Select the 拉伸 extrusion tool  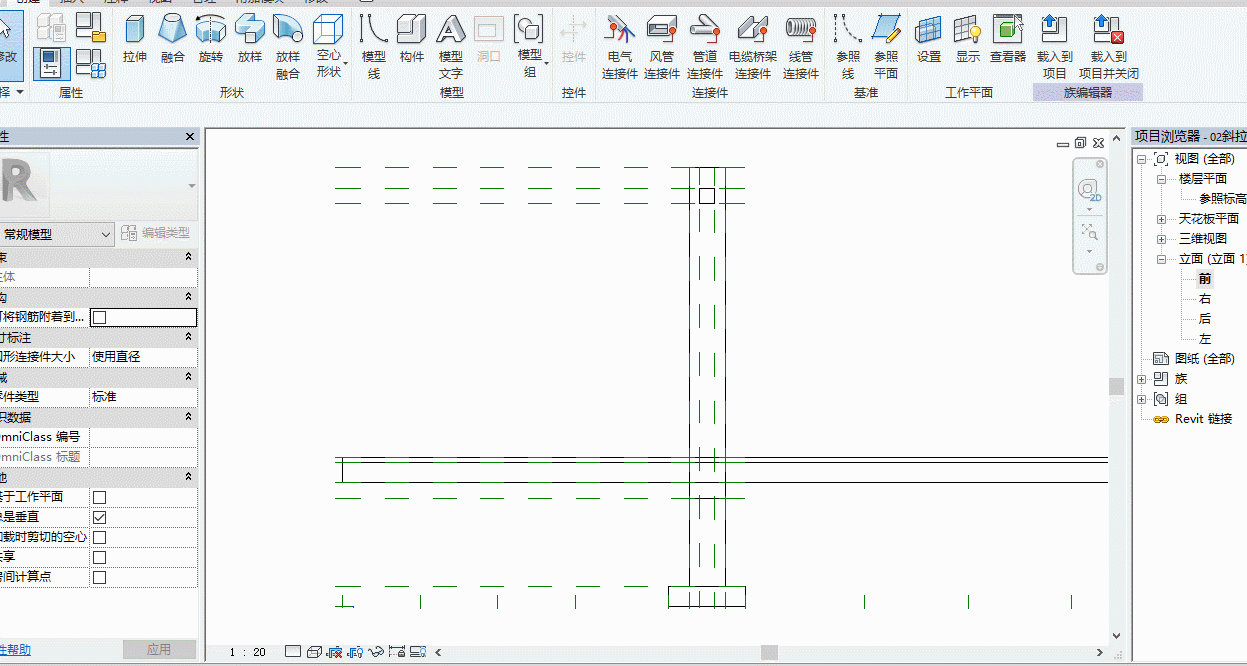point(135,40)
